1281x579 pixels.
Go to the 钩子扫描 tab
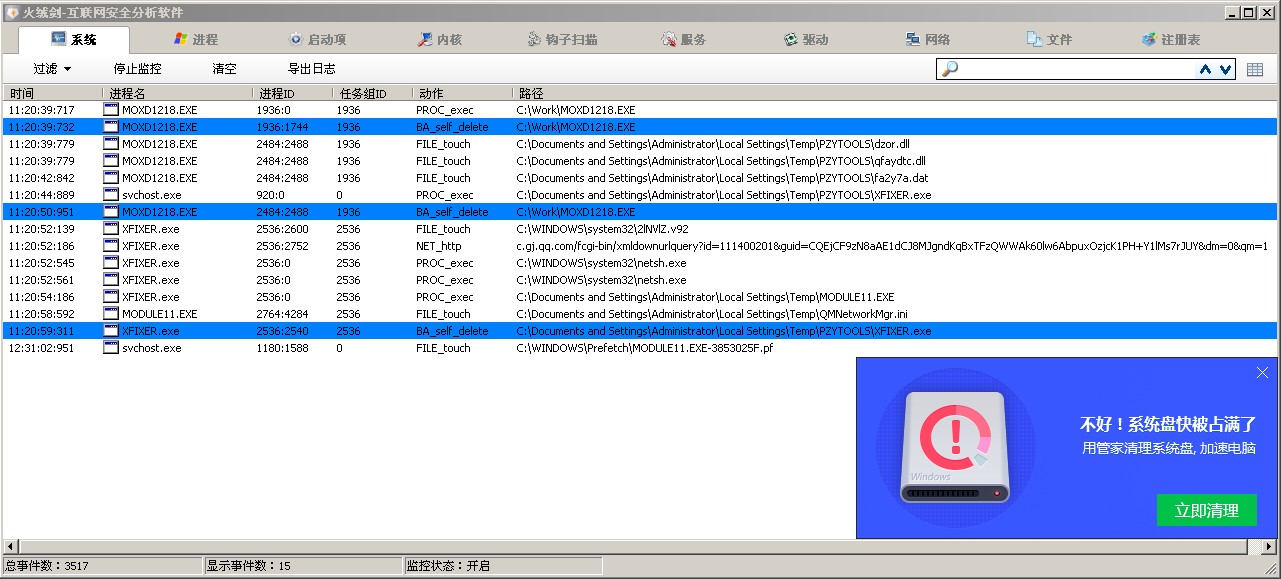coord(563,40)
